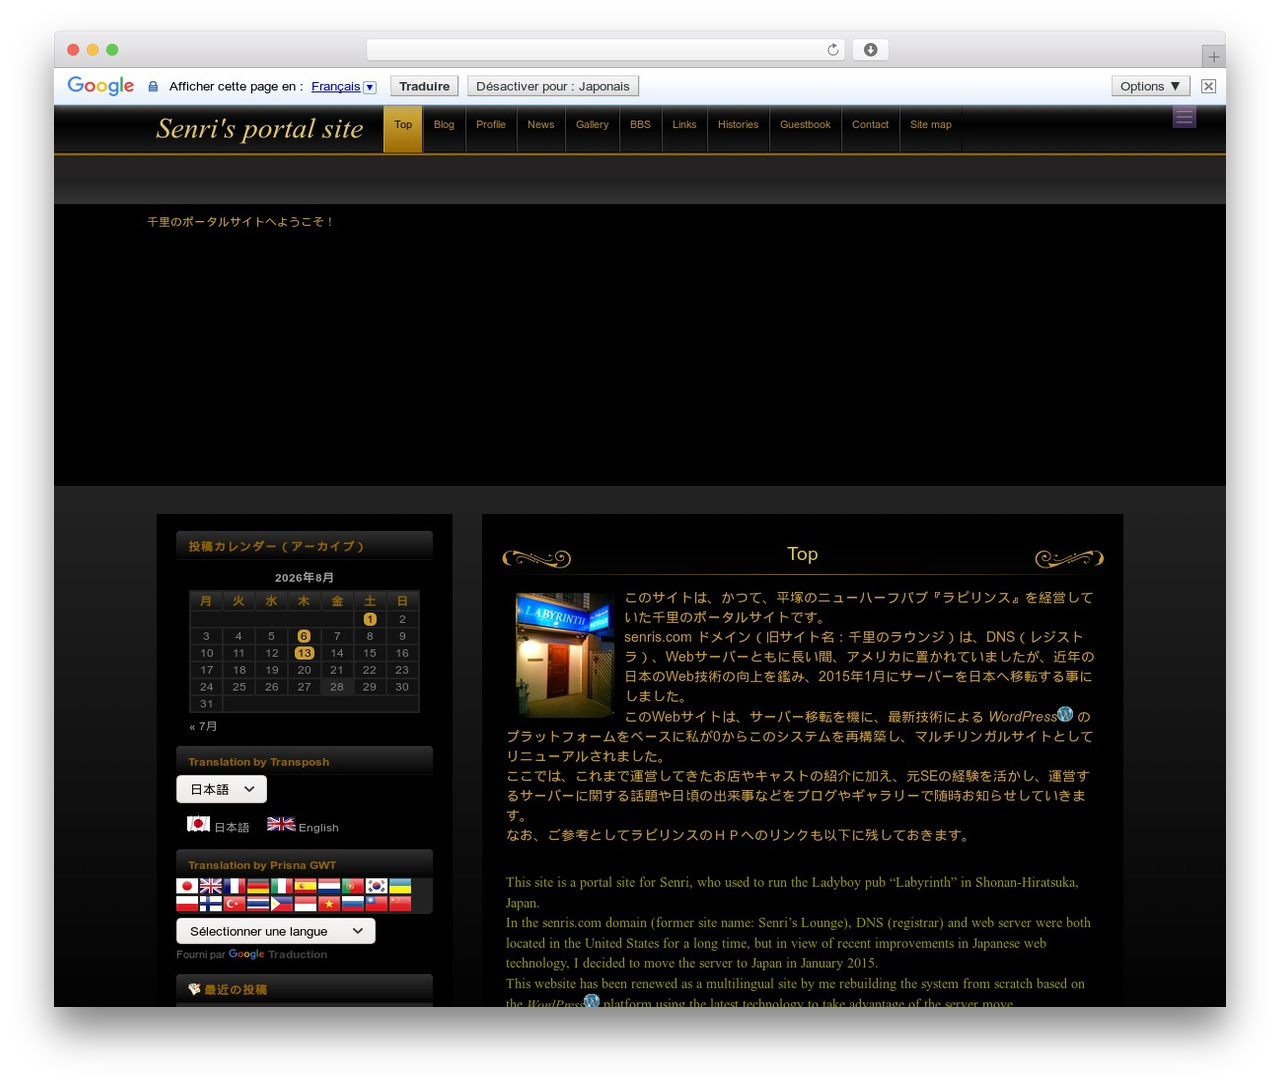Open the Histories tab
This screenshot has width=1280, height=1084.
pyautogui.click(x=738, y=128)
